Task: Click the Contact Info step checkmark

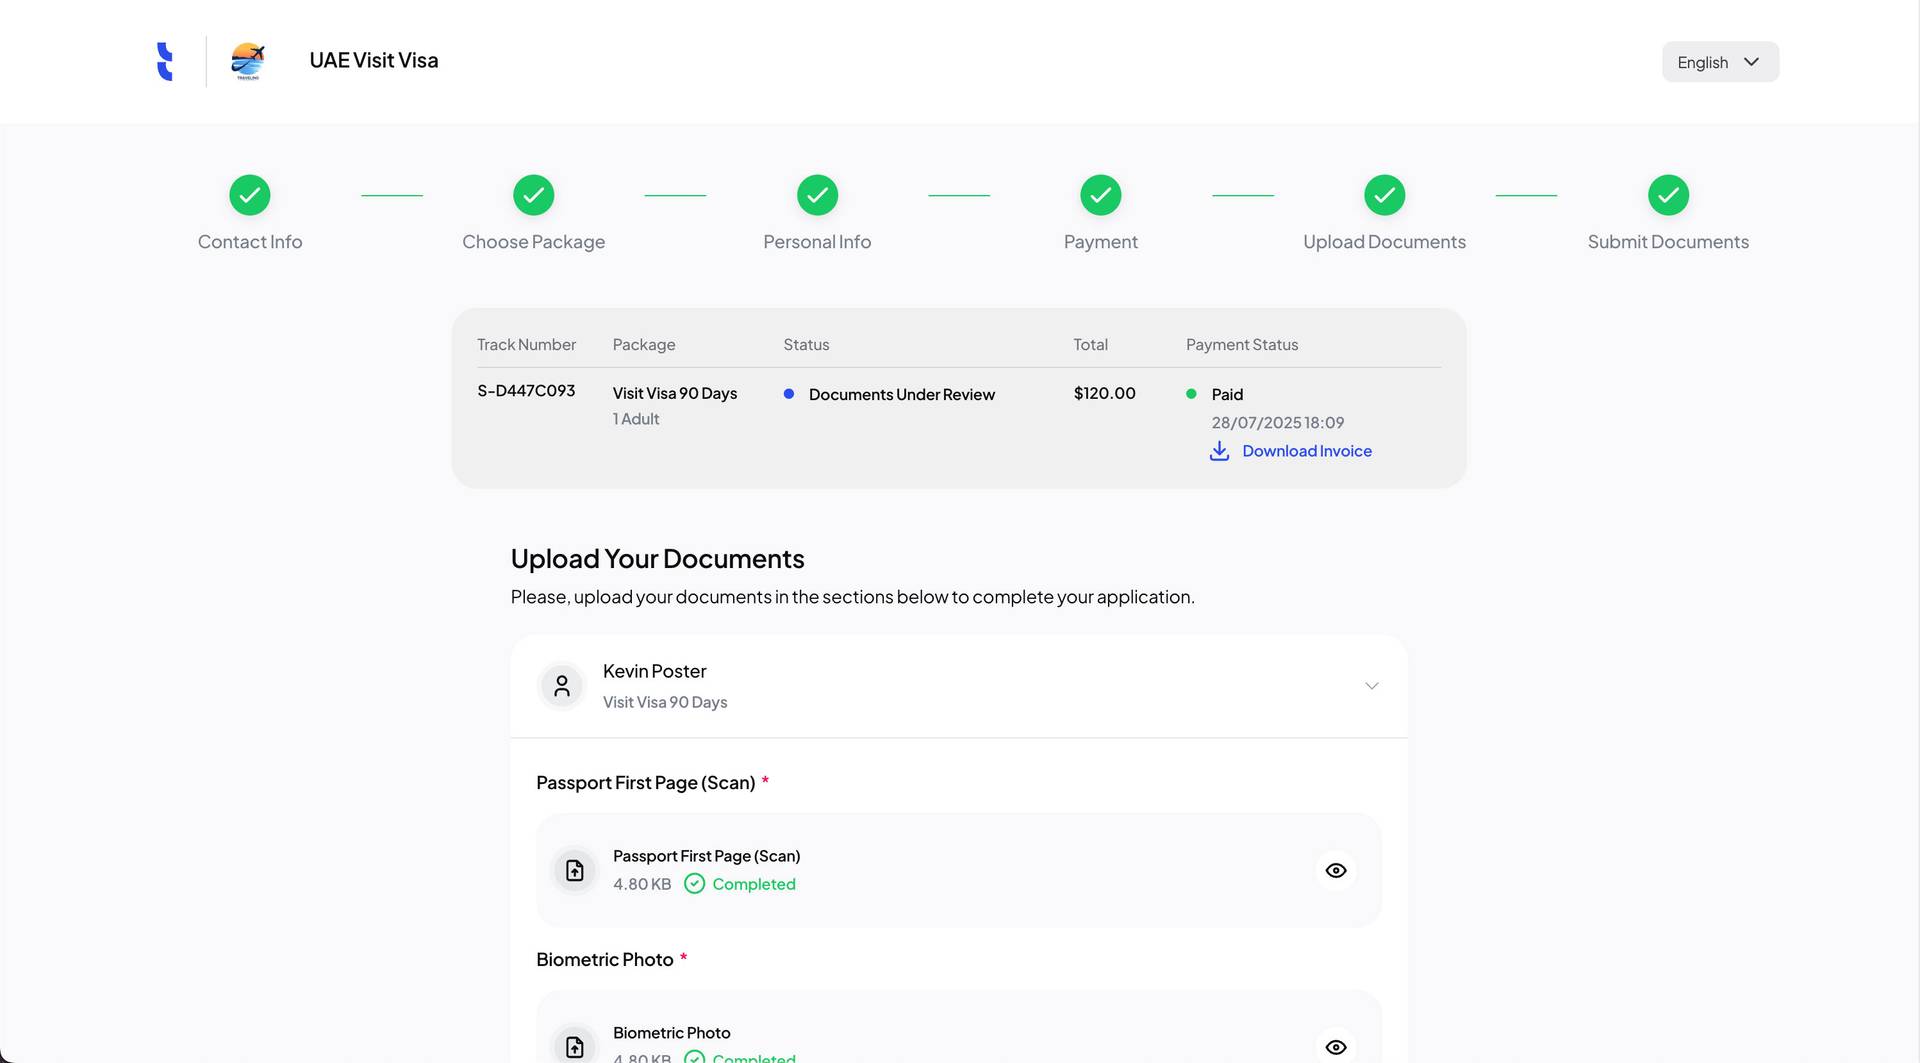Action: (250, 195)
